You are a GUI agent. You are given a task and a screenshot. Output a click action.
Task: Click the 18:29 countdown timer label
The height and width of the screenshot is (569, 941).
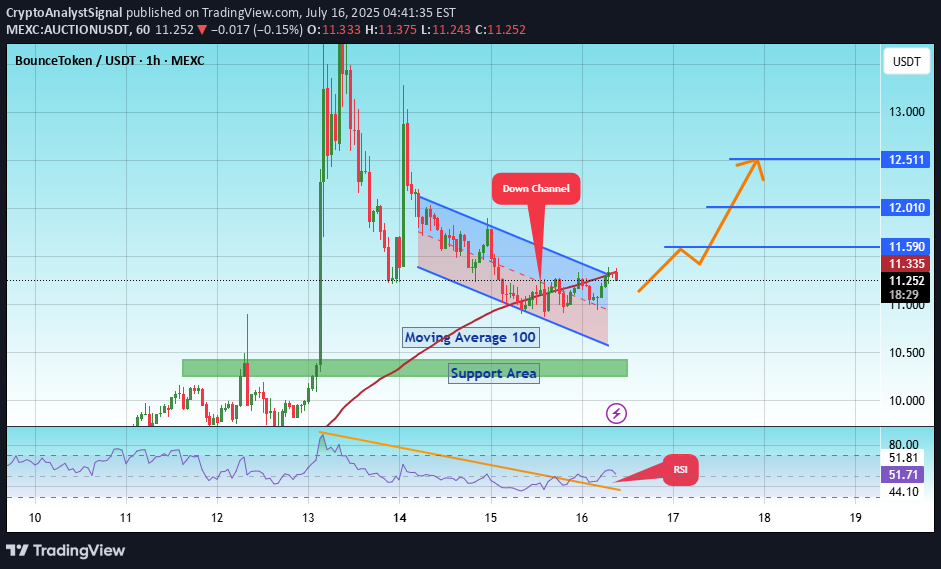[903, 295]
